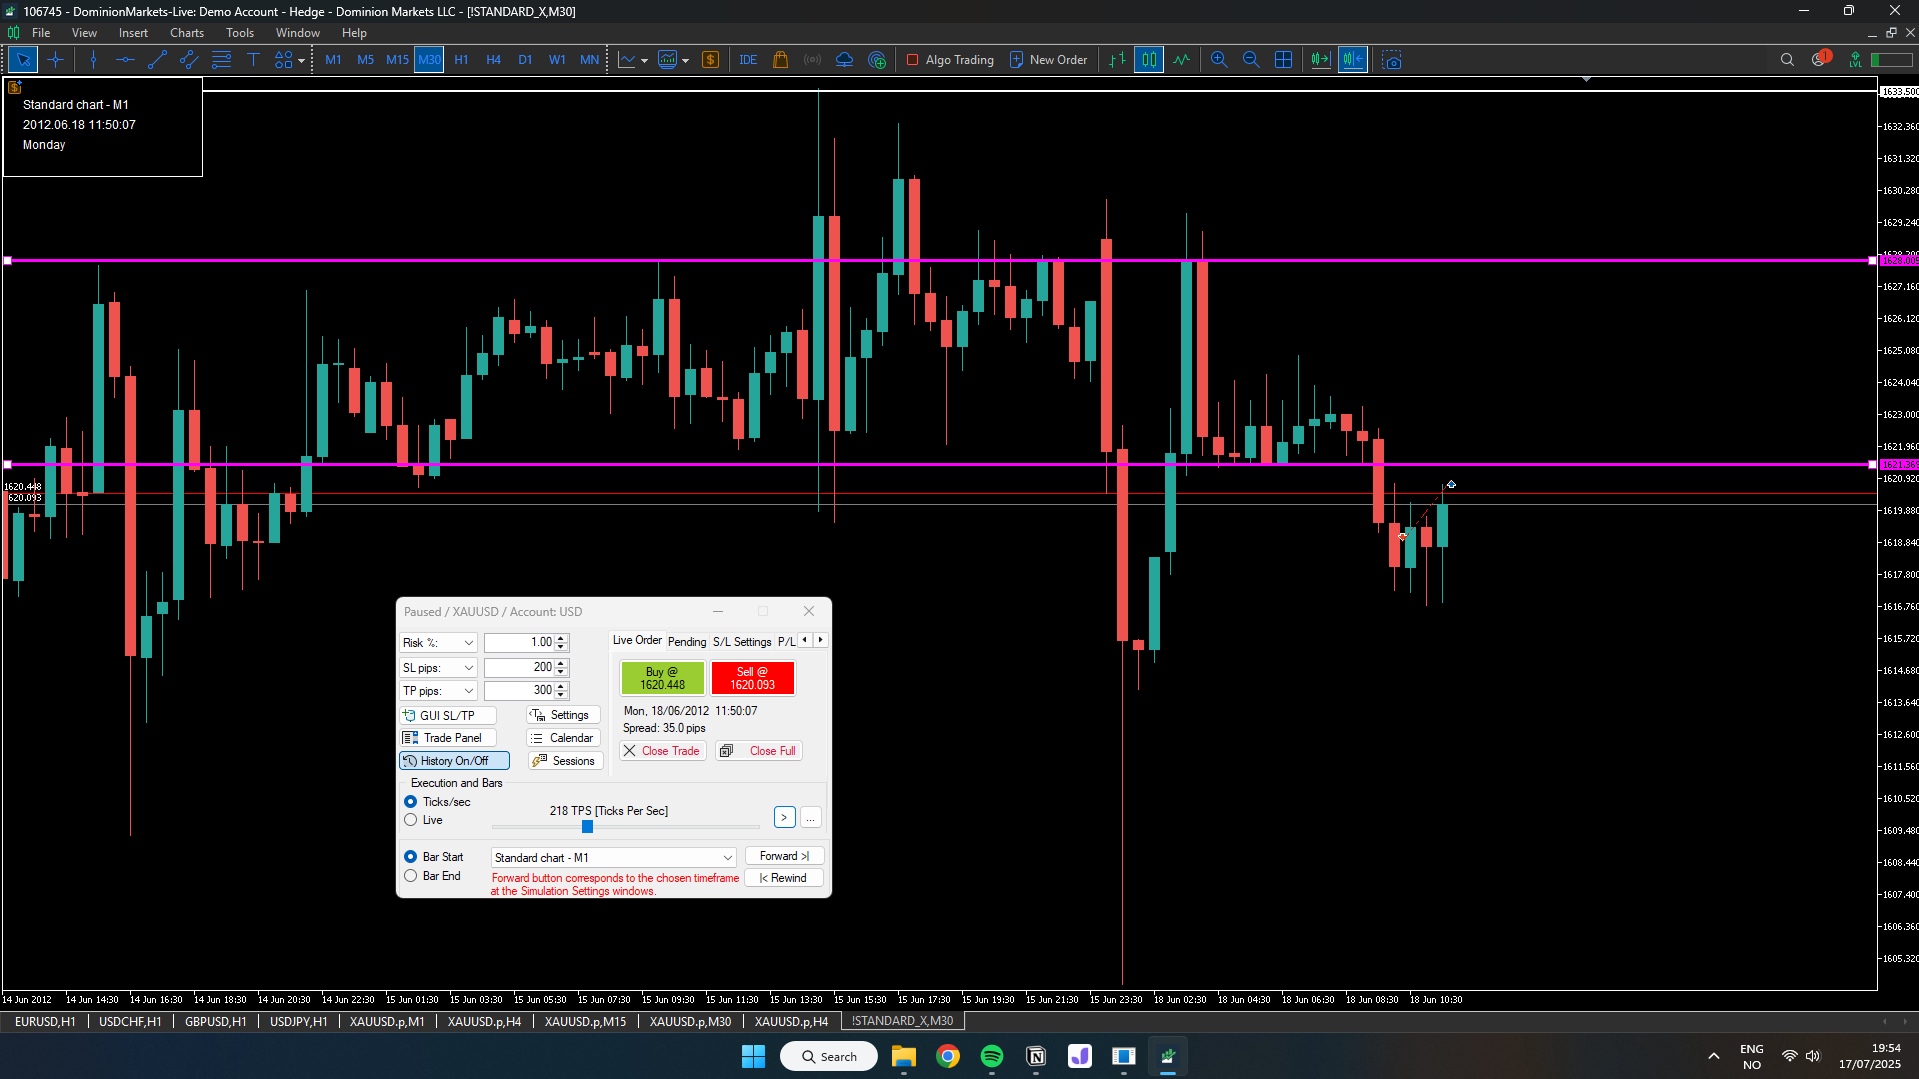Take a chart screenshot with camera icon
Screen dimensions: 1919x1079
(1391, 60)
